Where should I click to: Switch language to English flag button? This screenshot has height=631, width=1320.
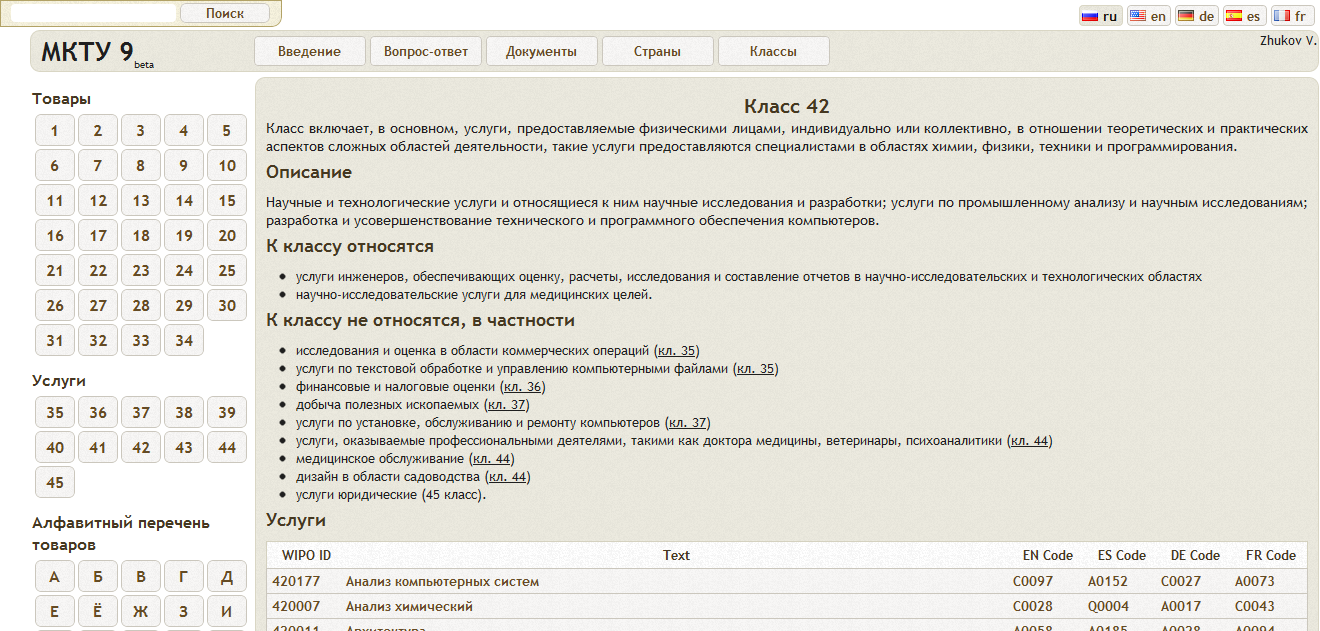coord(1148,16)
